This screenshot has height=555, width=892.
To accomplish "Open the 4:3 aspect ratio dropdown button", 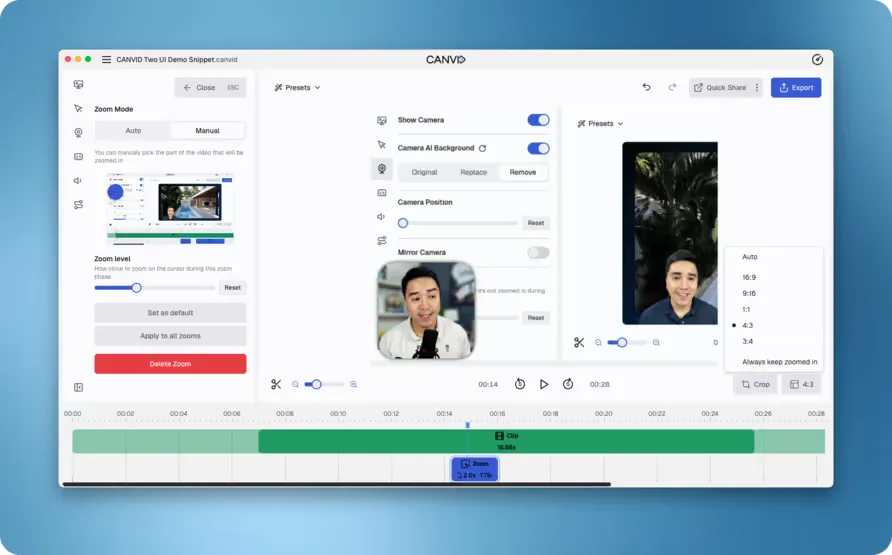I will point(801,384).
